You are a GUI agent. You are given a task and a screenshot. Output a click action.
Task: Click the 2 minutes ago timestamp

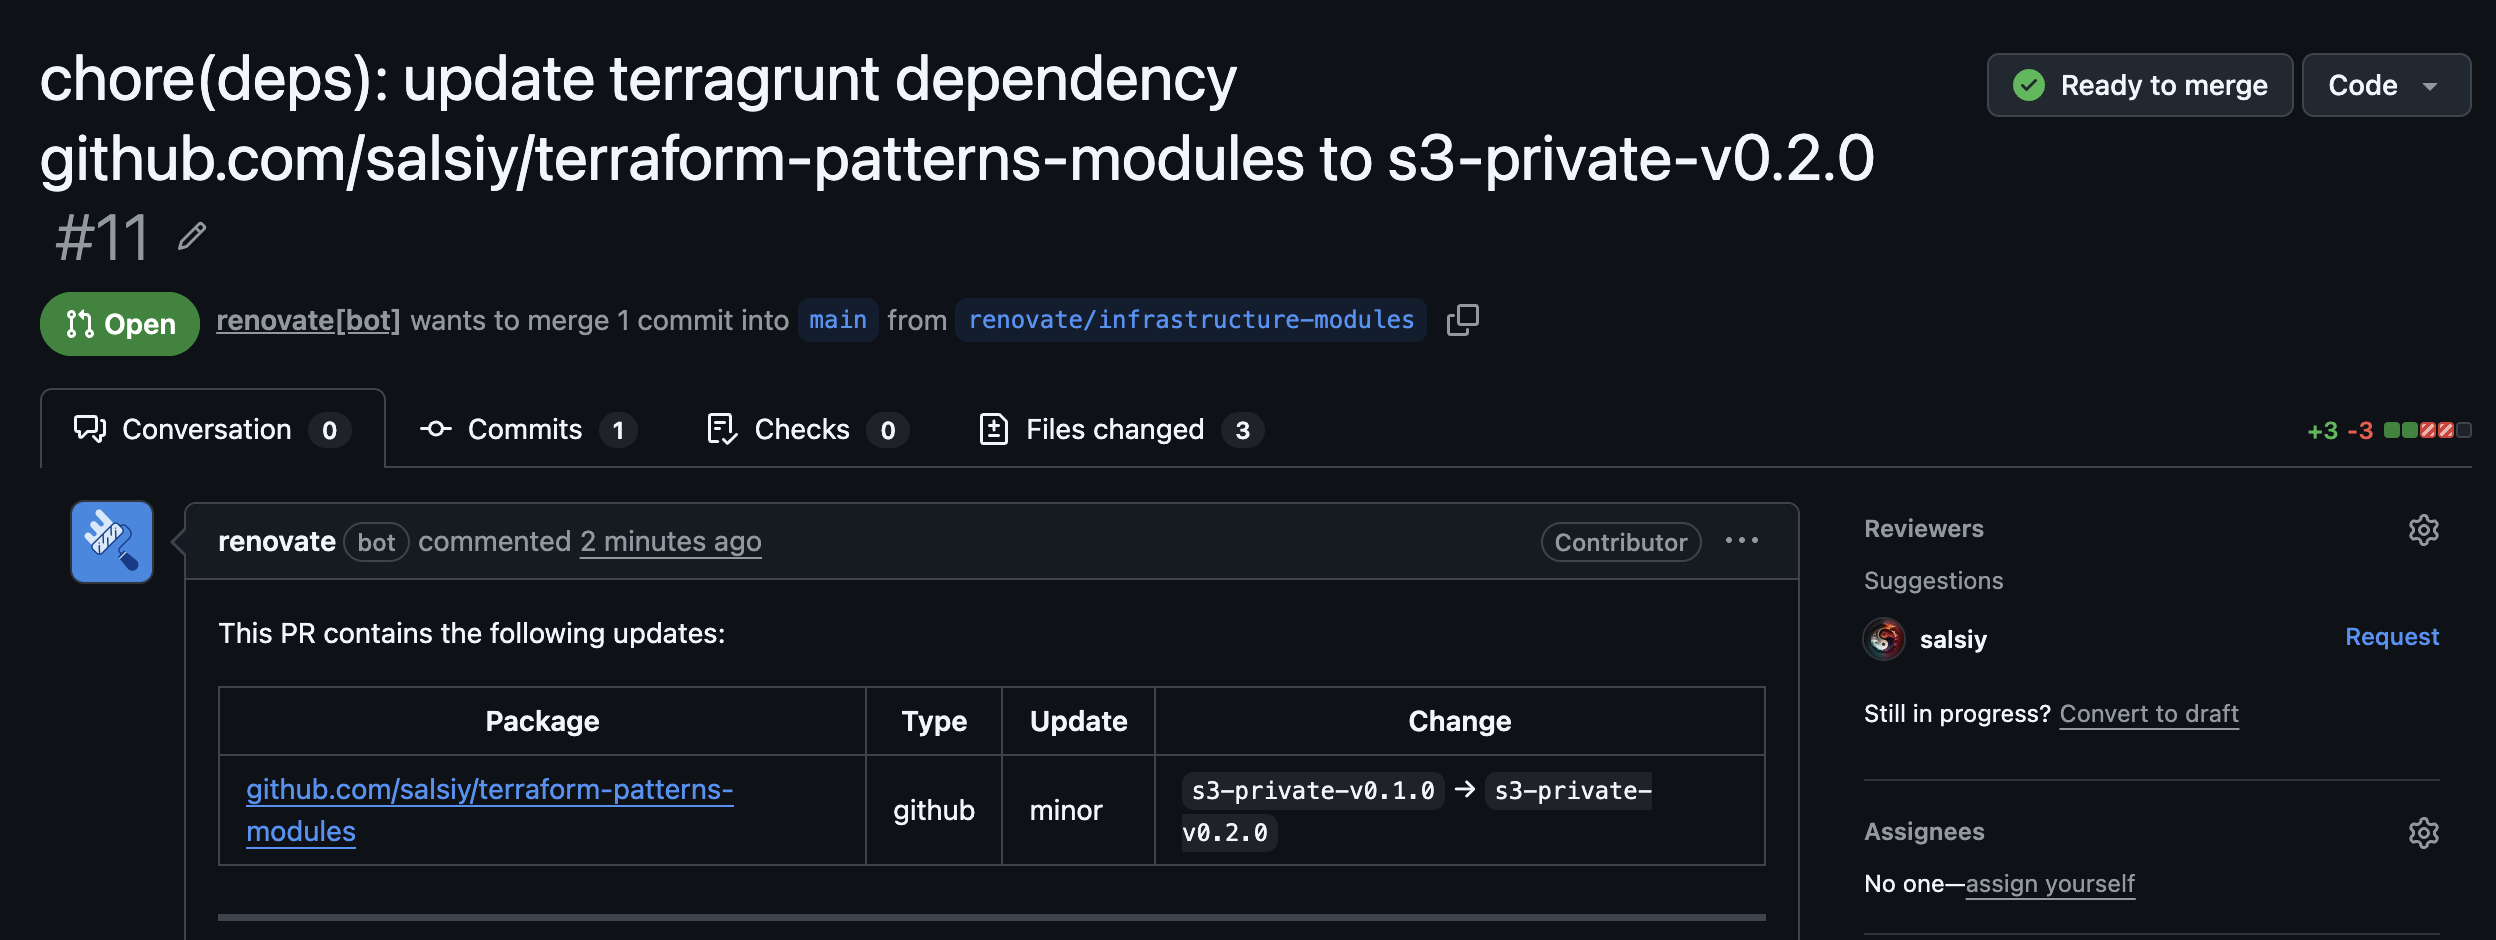[x=670, y=542]
